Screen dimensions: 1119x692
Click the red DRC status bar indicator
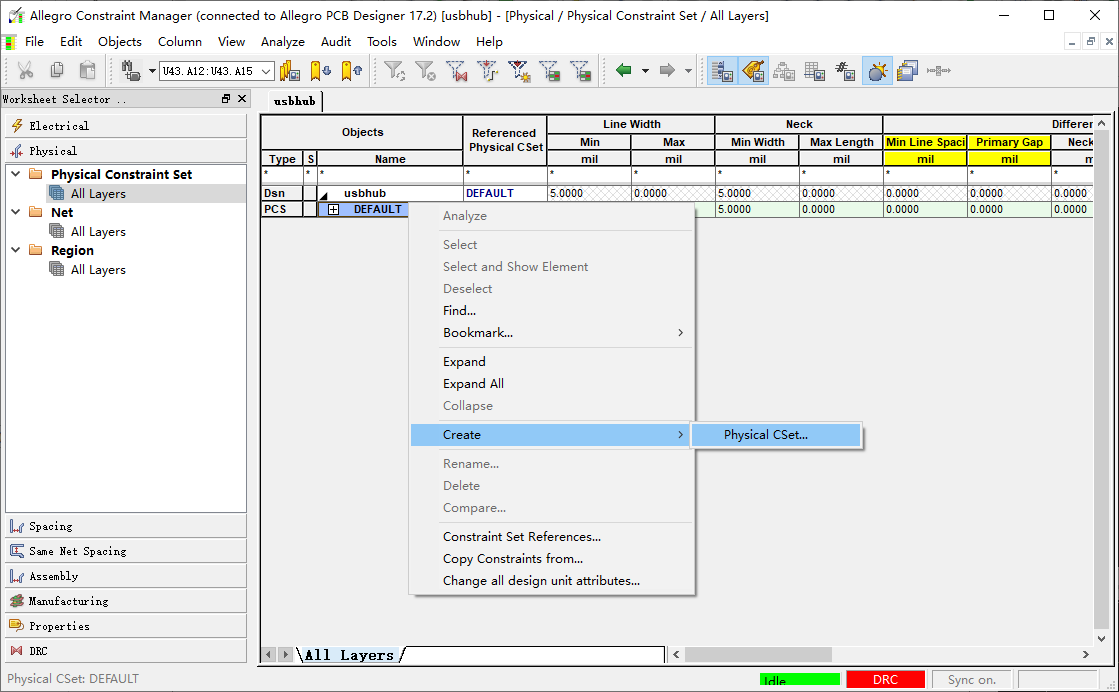tap(885, 679)
